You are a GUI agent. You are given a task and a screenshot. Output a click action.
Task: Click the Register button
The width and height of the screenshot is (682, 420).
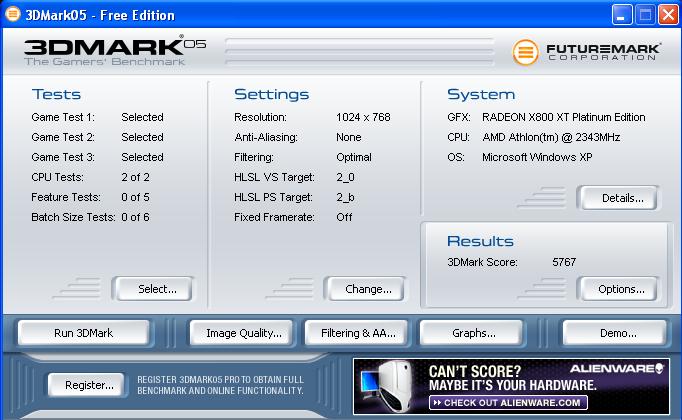pos(86,385)
